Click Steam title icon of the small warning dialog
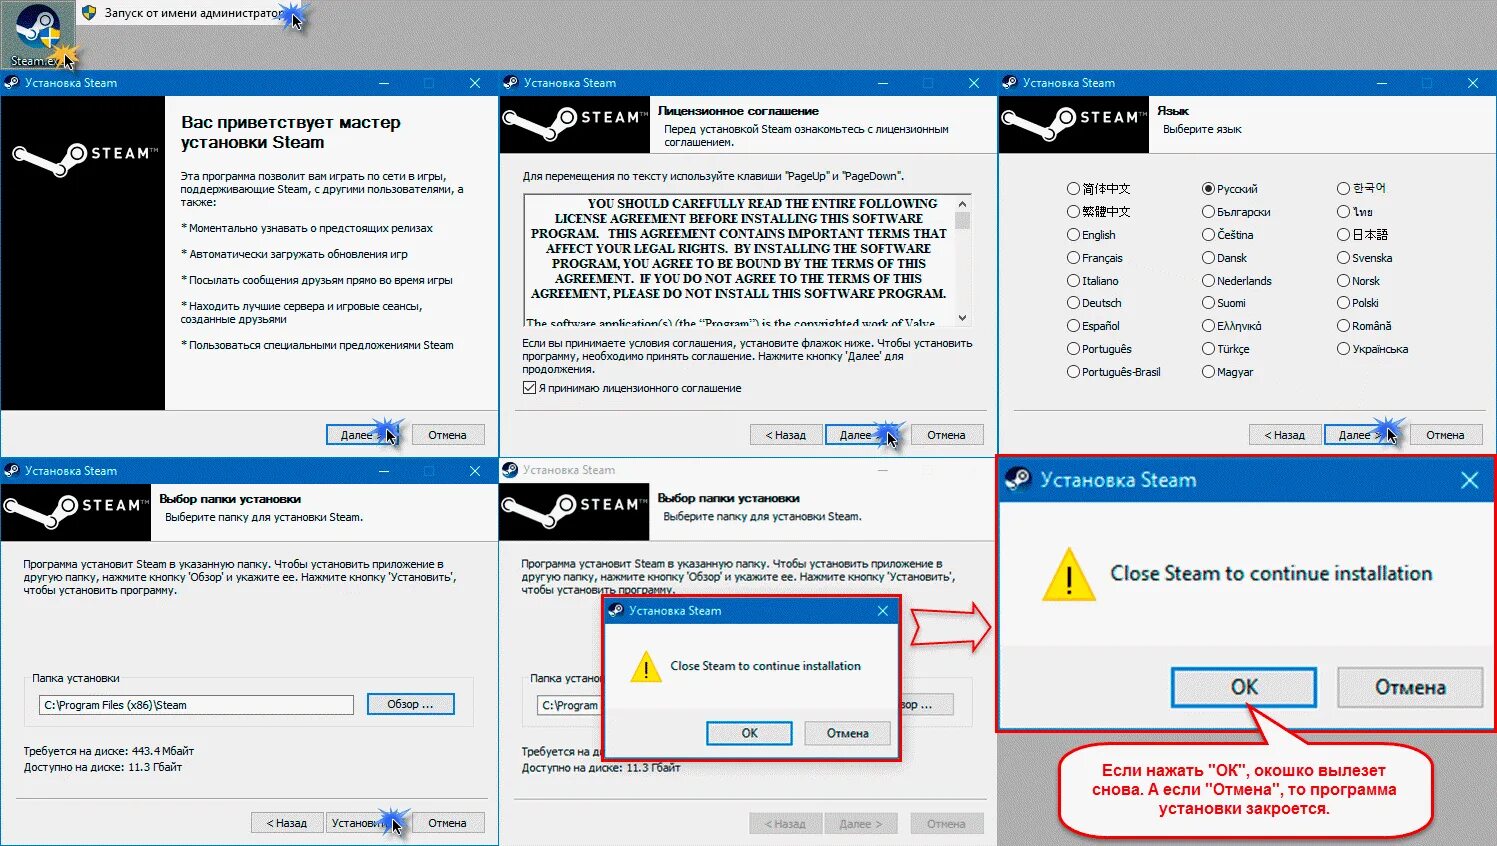Image resolution: width=1497 pixels, height=846 pixels. tap(616, 611)
